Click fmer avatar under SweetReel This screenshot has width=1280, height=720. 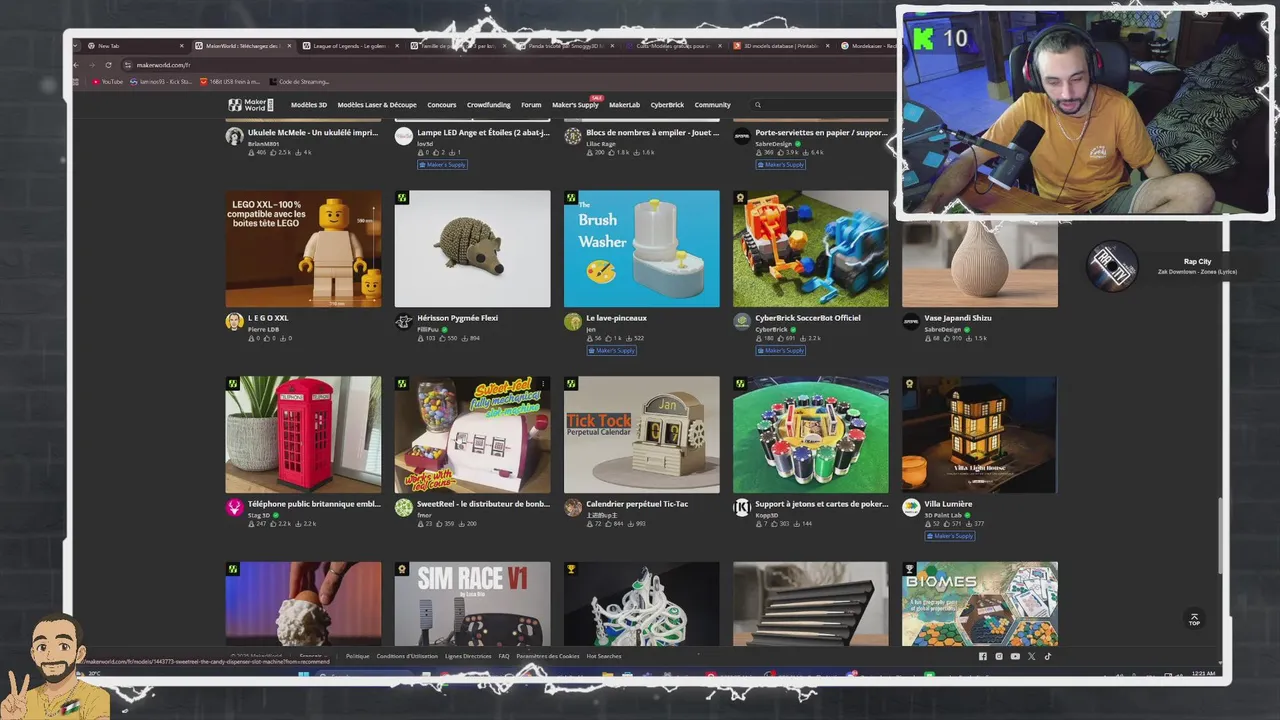403,508
